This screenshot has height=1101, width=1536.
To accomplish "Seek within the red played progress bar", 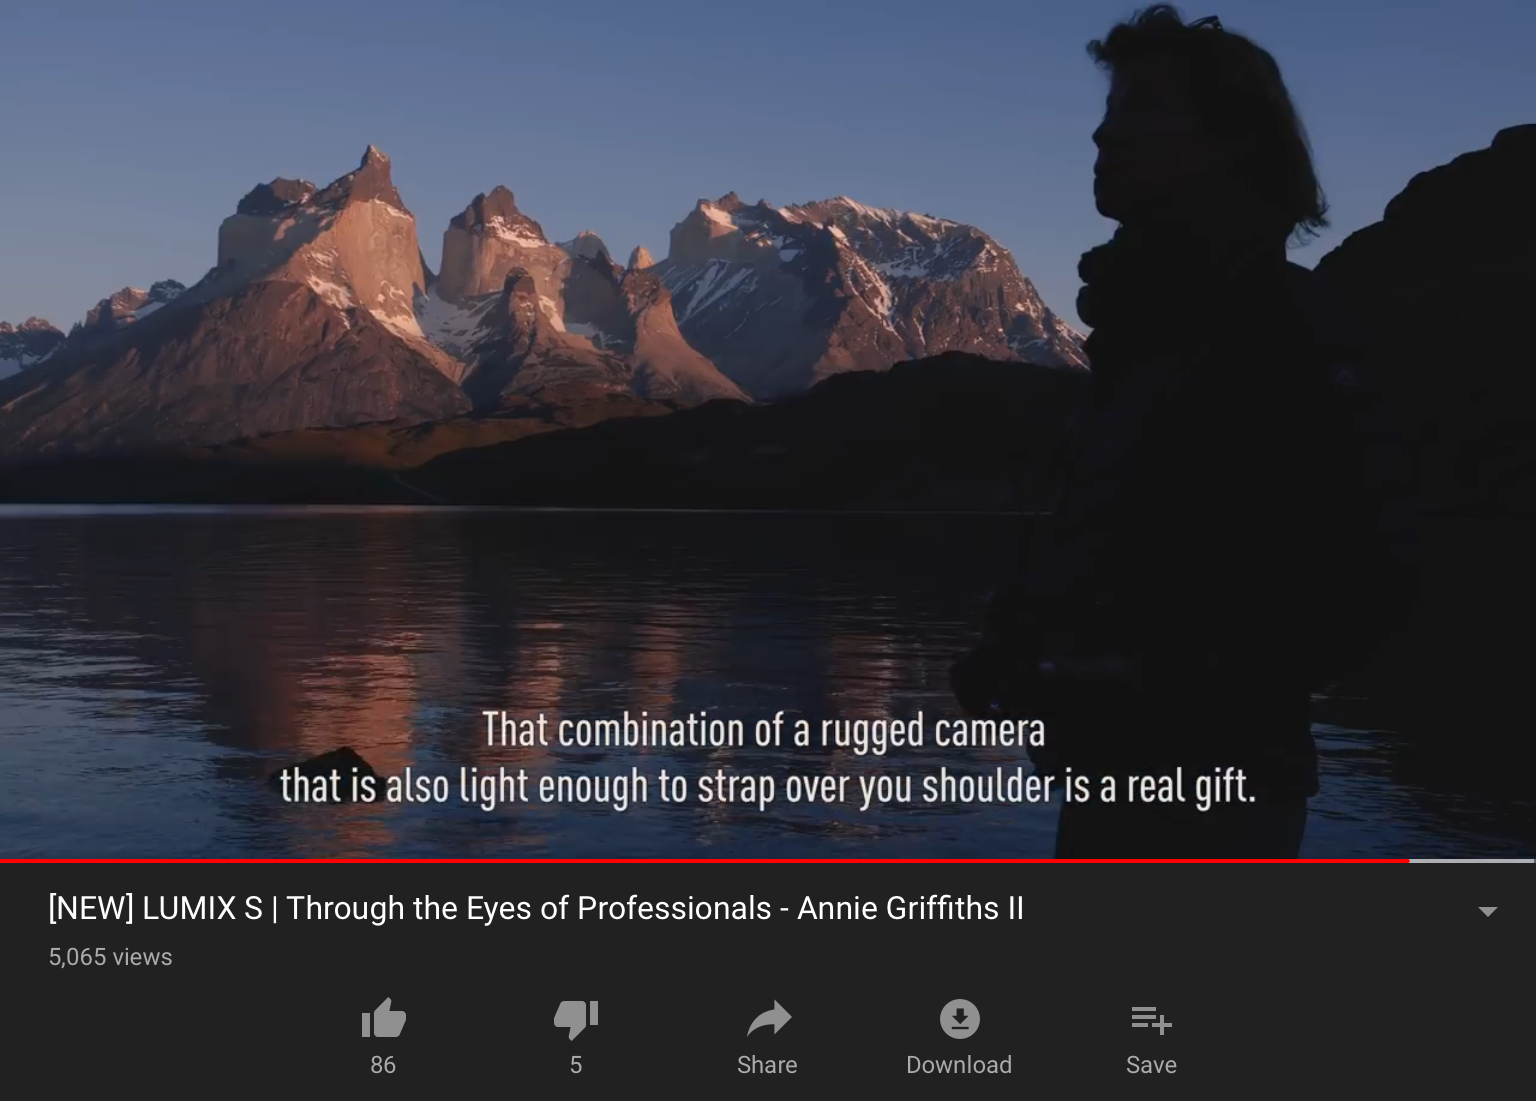I will tap(704, 860).
